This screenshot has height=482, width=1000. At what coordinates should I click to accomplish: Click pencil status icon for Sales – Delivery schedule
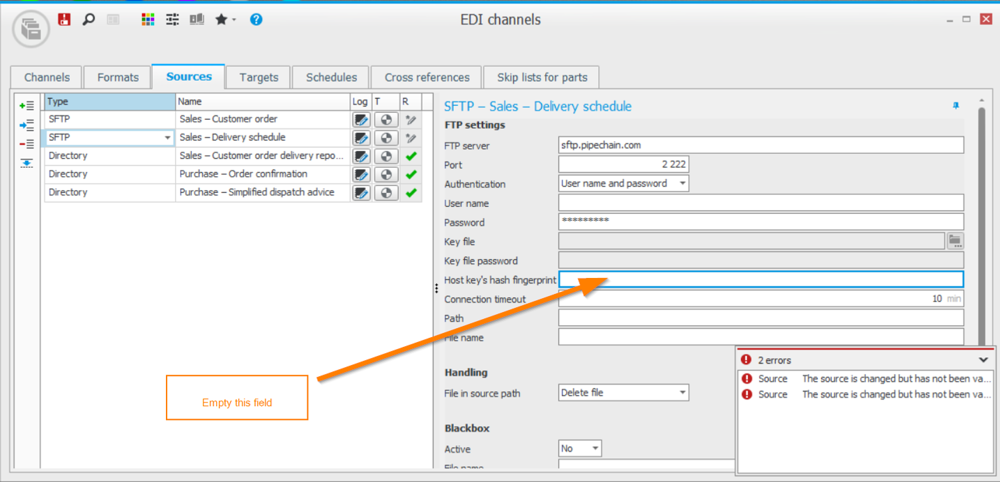411,138
